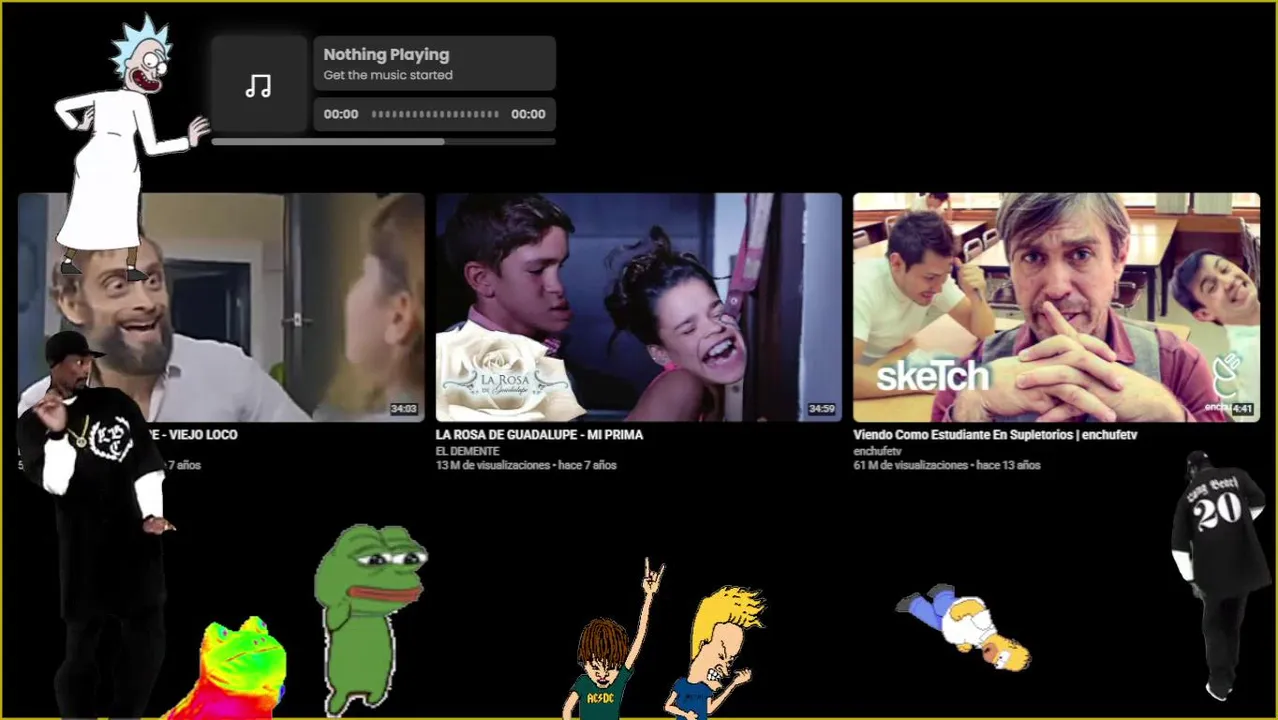Viewport: 1278px width, 720px height.
Task: Click the "13 M de visualizaciones" text
Action: 493,465
